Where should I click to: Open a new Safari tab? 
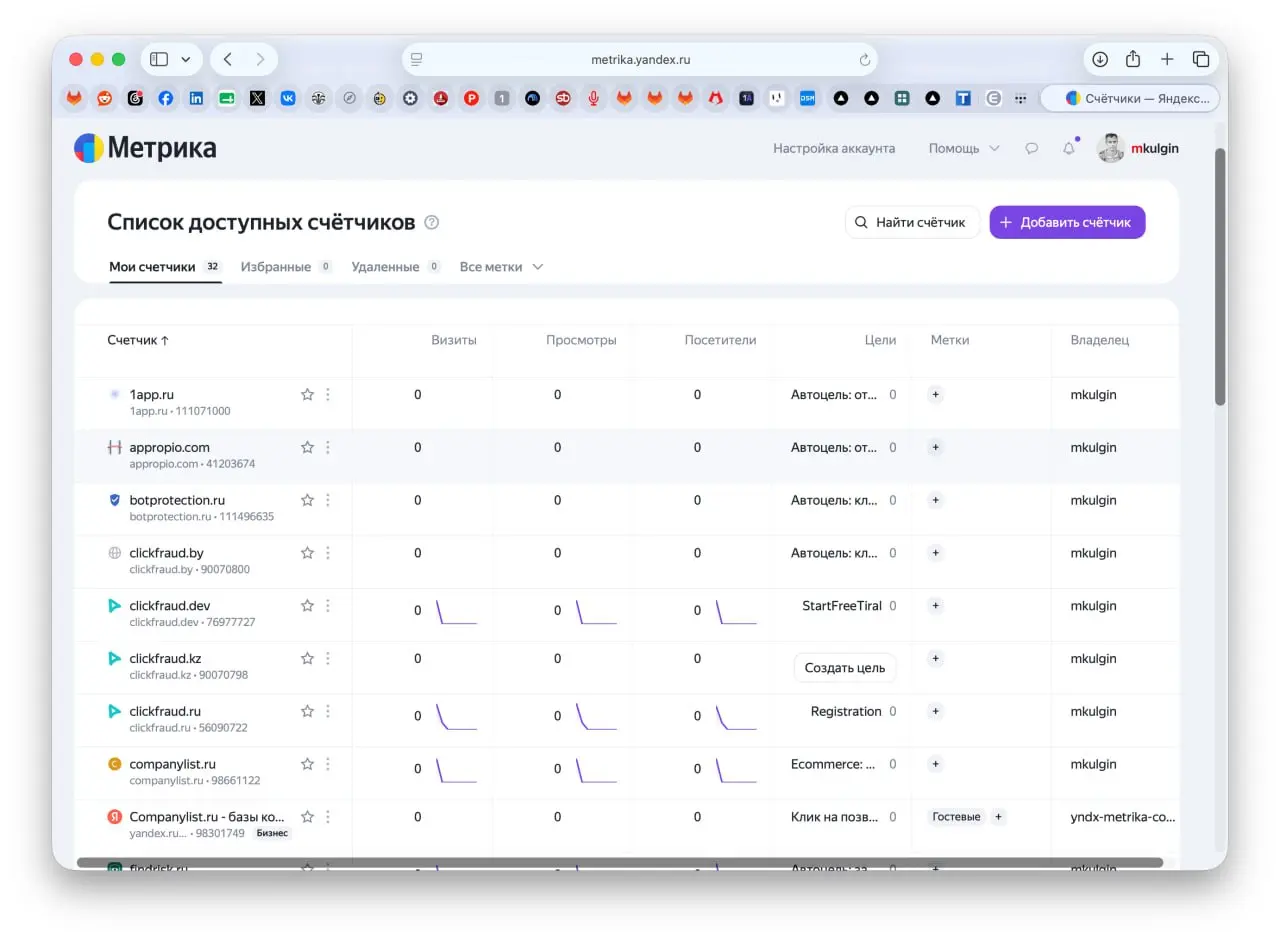tap(1167, 59)
